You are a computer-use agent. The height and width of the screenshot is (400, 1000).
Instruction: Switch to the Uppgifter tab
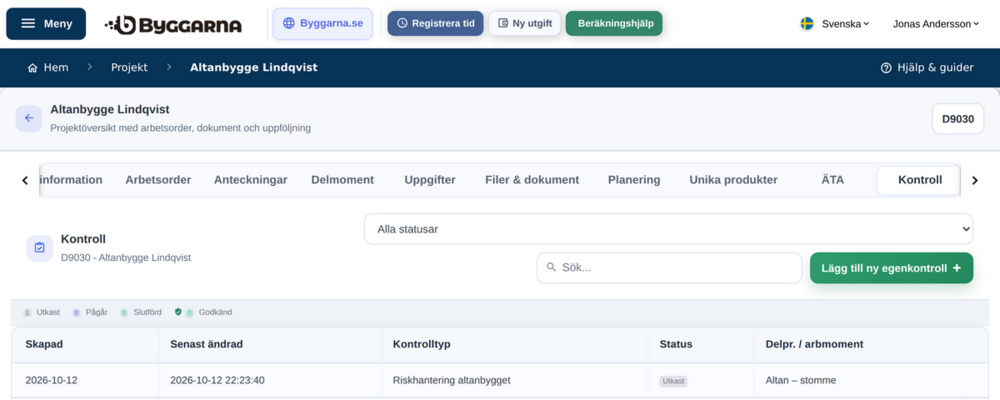[x=430, y=180]
